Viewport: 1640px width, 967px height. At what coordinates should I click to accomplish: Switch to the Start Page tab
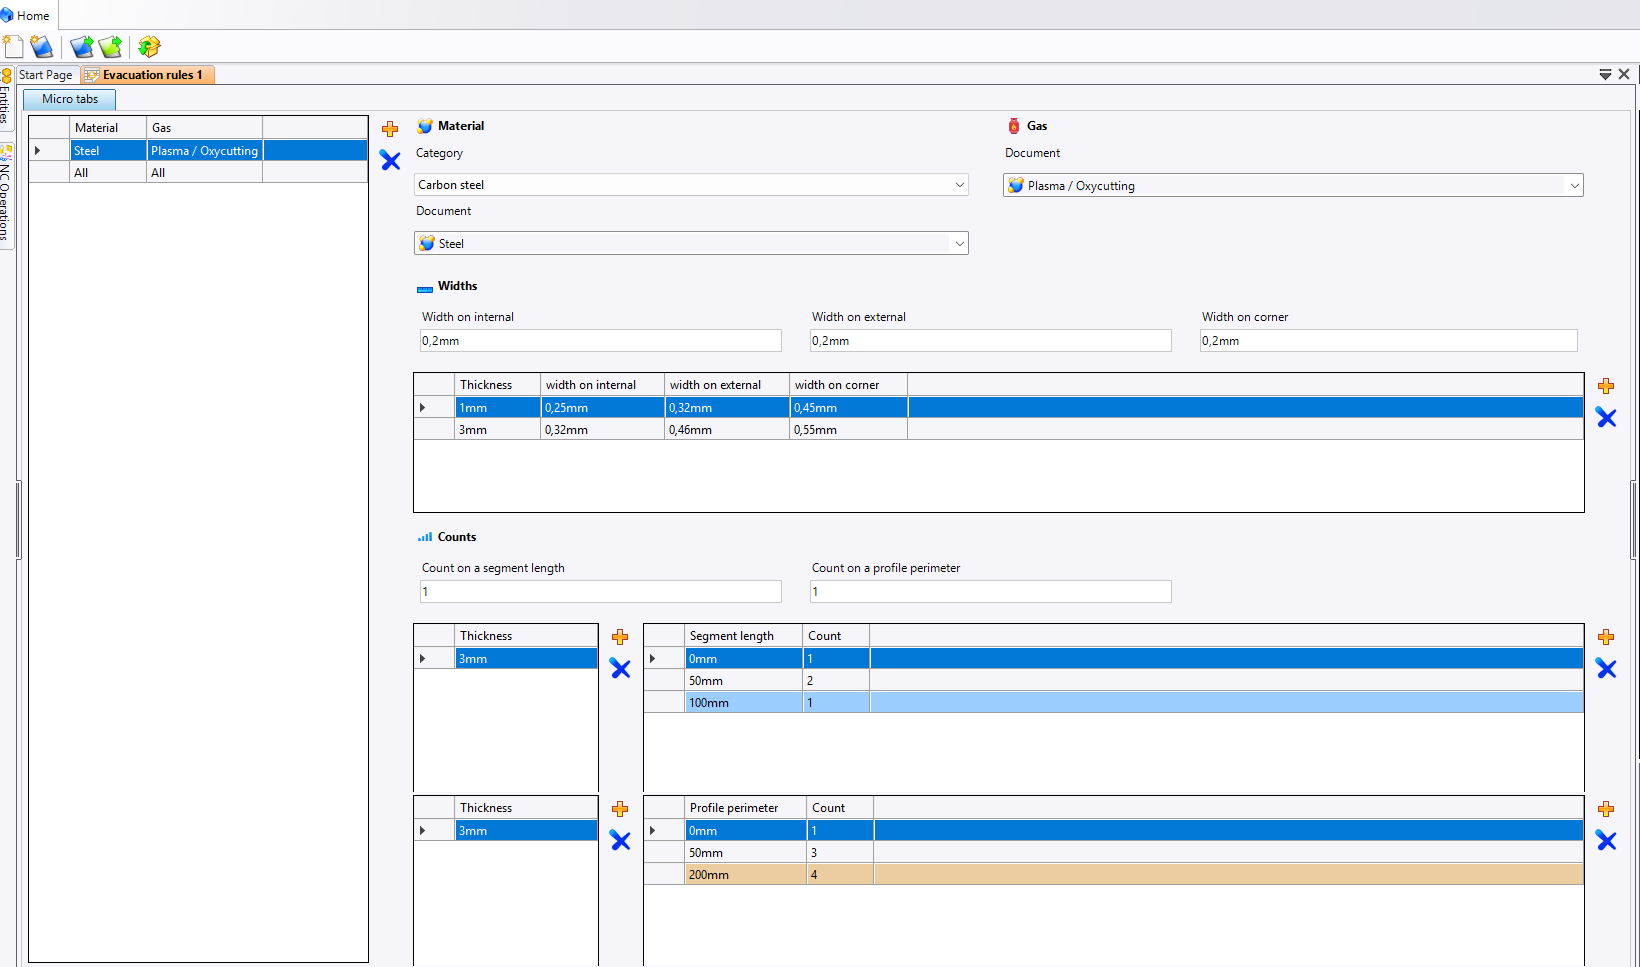coord(46,75)
